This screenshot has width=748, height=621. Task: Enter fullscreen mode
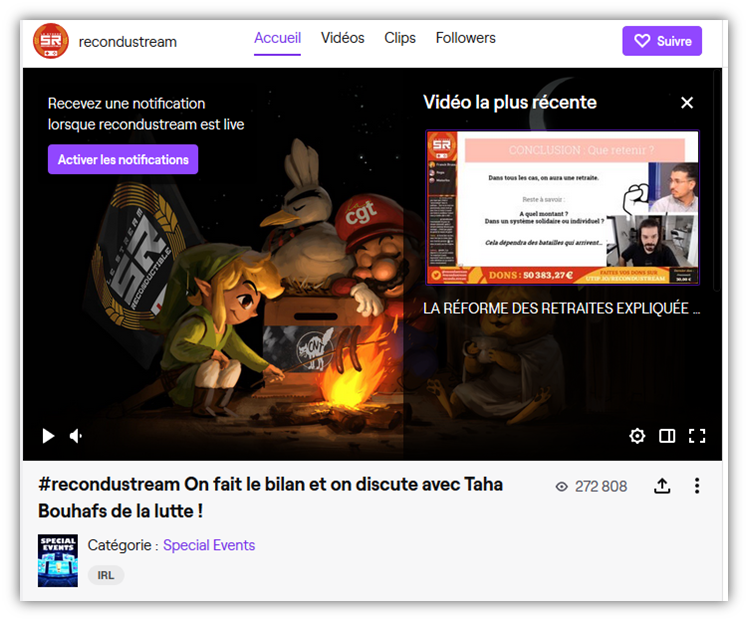click(697, 436)
